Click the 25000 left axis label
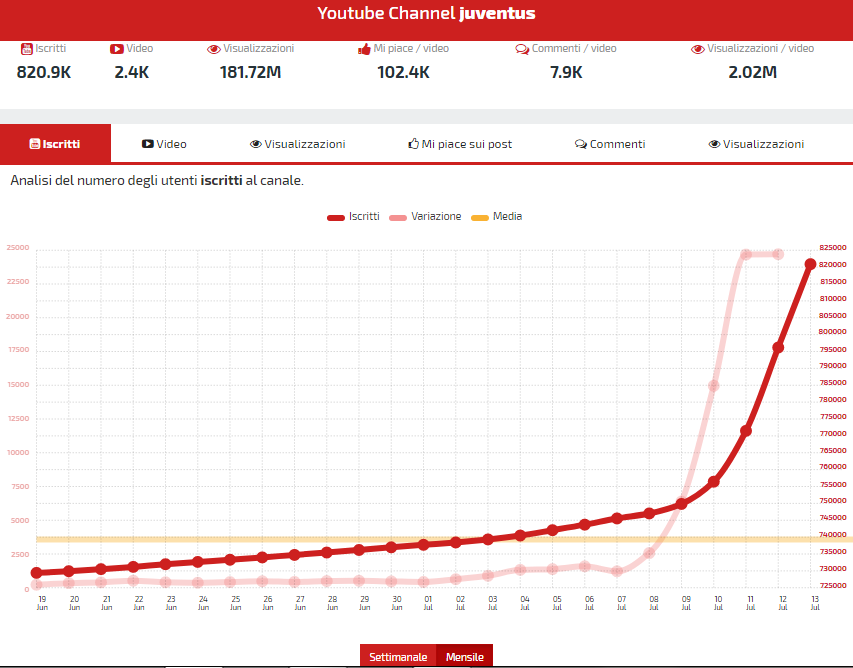This screenshot has width=853, height=668. (18, 248)
